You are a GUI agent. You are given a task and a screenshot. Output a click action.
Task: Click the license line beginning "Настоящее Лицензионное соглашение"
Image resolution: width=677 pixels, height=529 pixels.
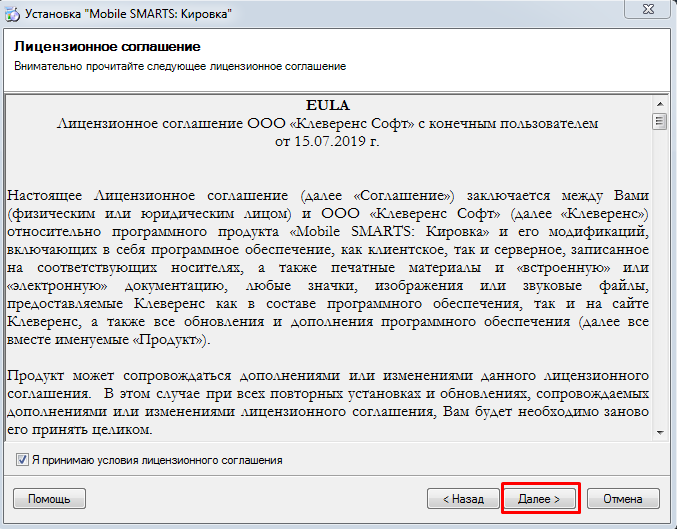328,196
